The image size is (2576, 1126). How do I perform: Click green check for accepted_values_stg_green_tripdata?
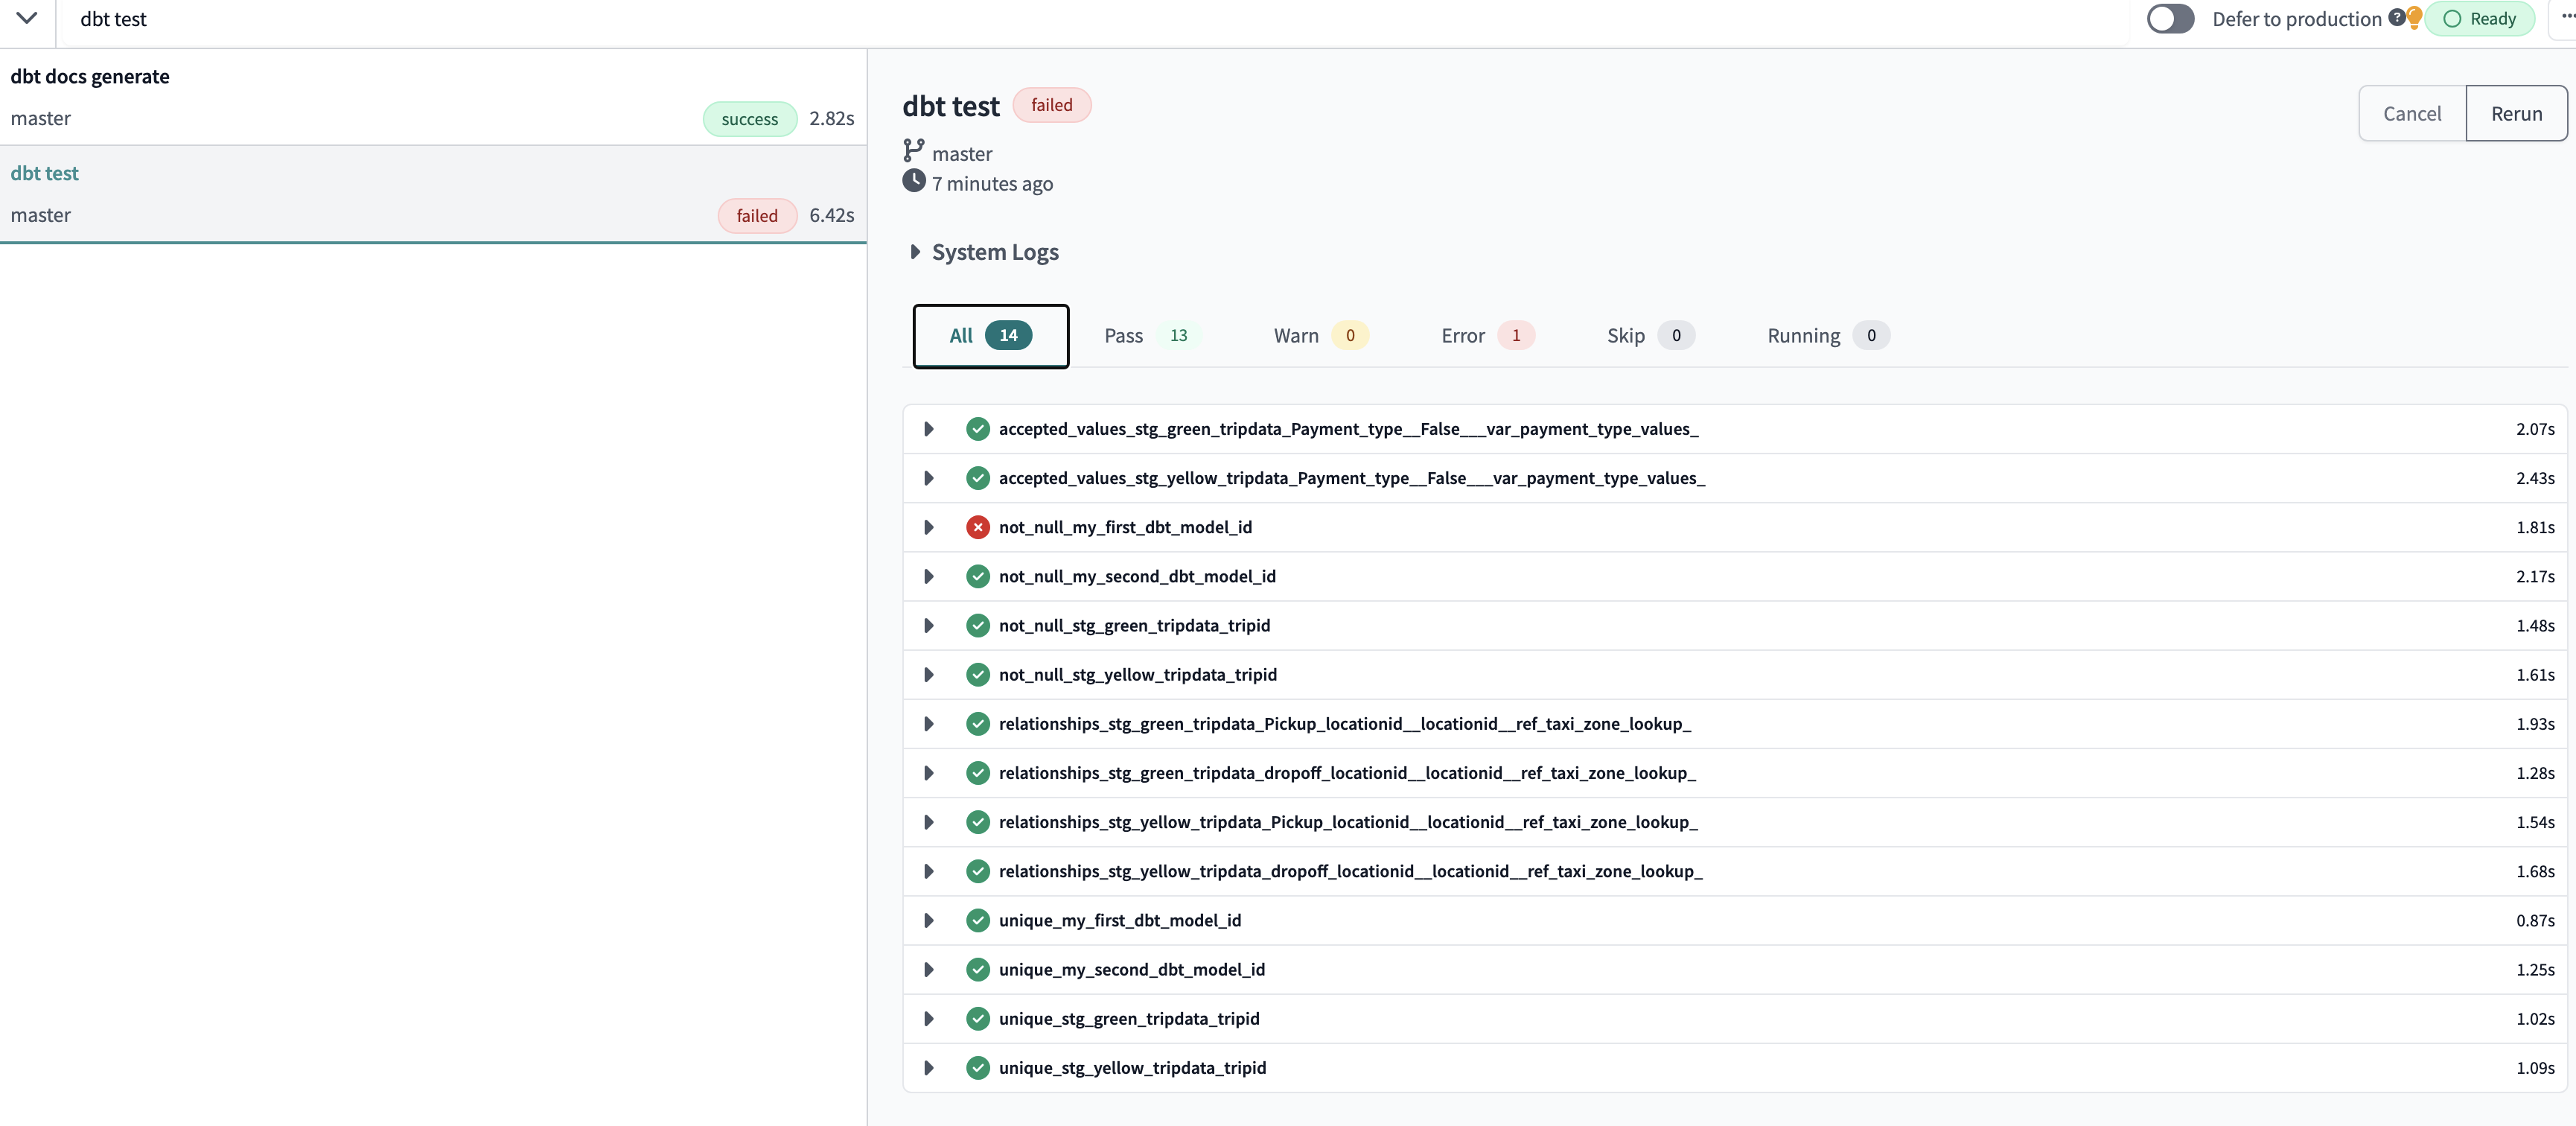(x=978, y=429)
